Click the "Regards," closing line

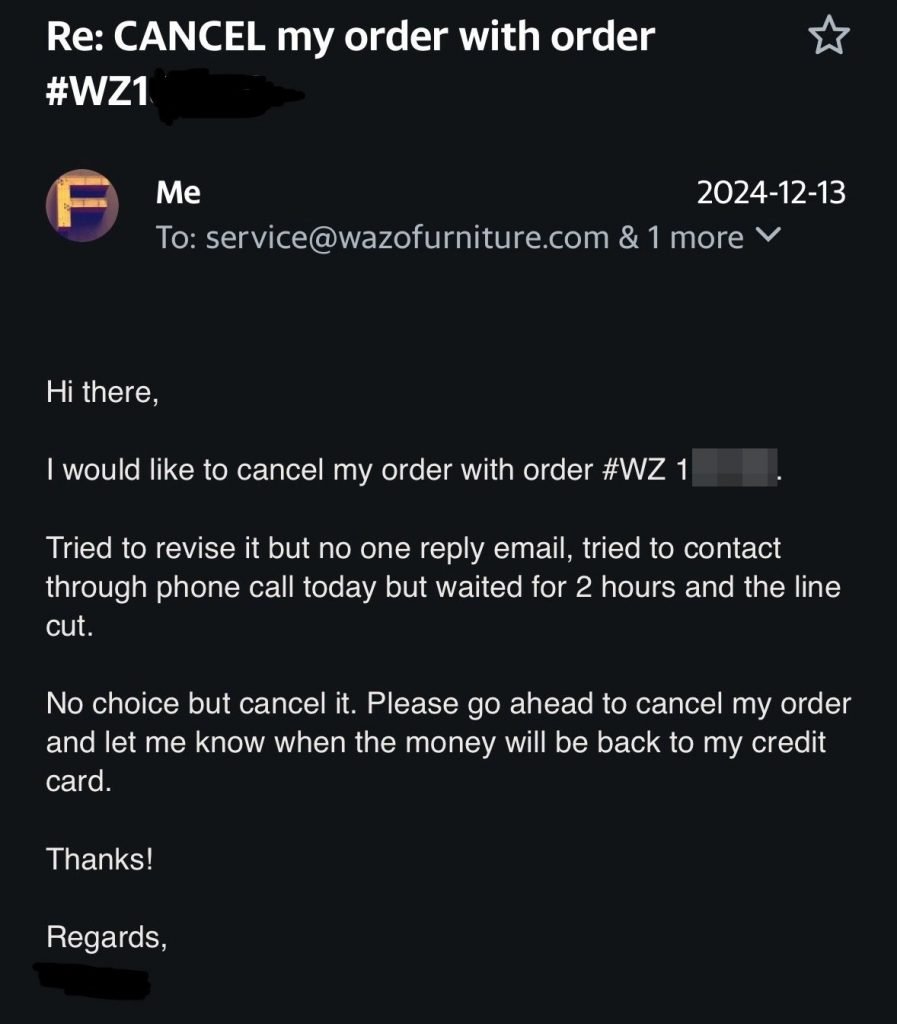[106, 937]
